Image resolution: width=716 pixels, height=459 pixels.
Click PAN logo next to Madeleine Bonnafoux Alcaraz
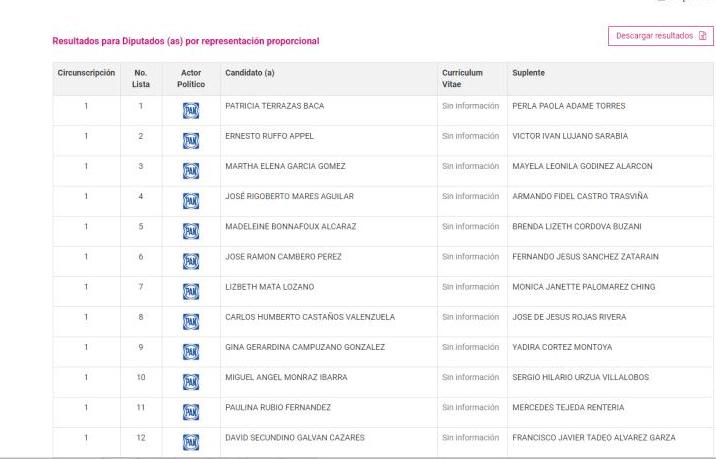pos(191,231)
